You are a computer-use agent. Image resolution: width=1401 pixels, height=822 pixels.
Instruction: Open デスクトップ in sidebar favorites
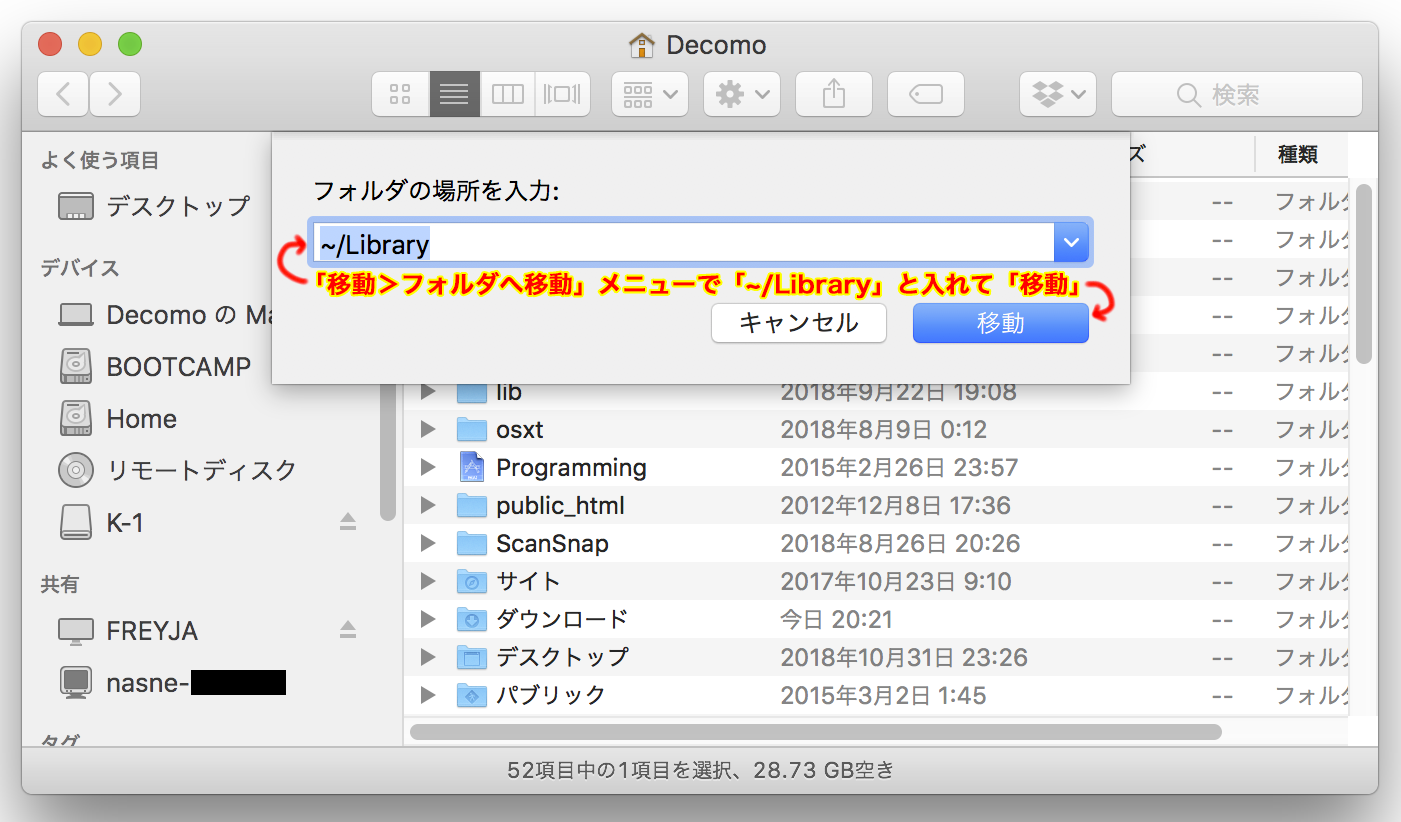pos(177,206)
